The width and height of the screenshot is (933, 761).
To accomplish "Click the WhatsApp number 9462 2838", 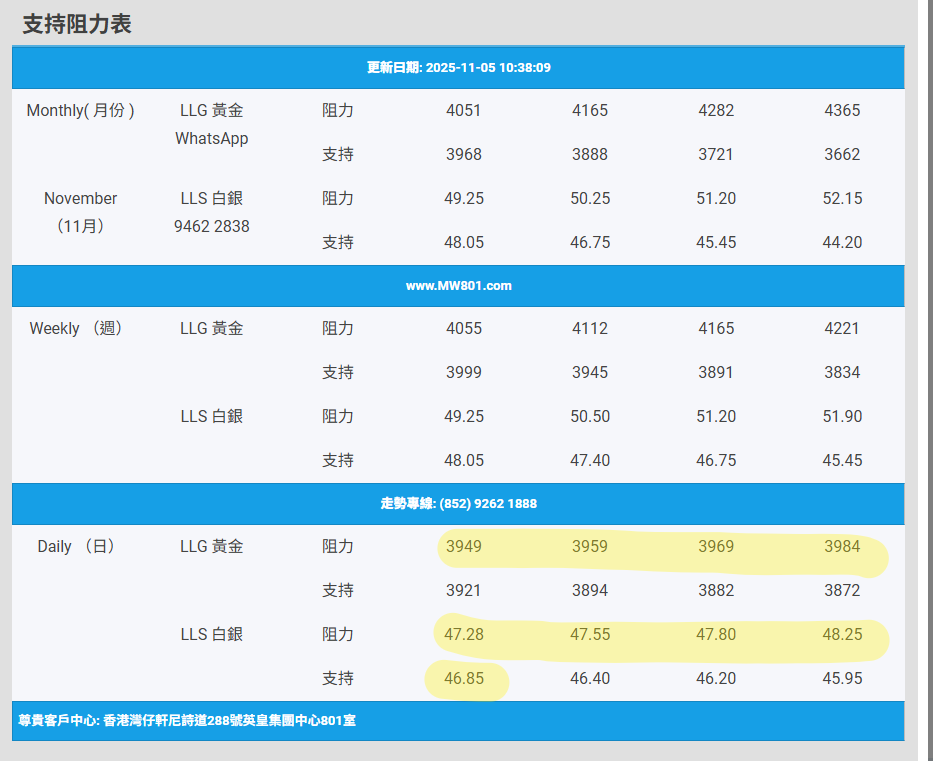I will tap(211, 227).
